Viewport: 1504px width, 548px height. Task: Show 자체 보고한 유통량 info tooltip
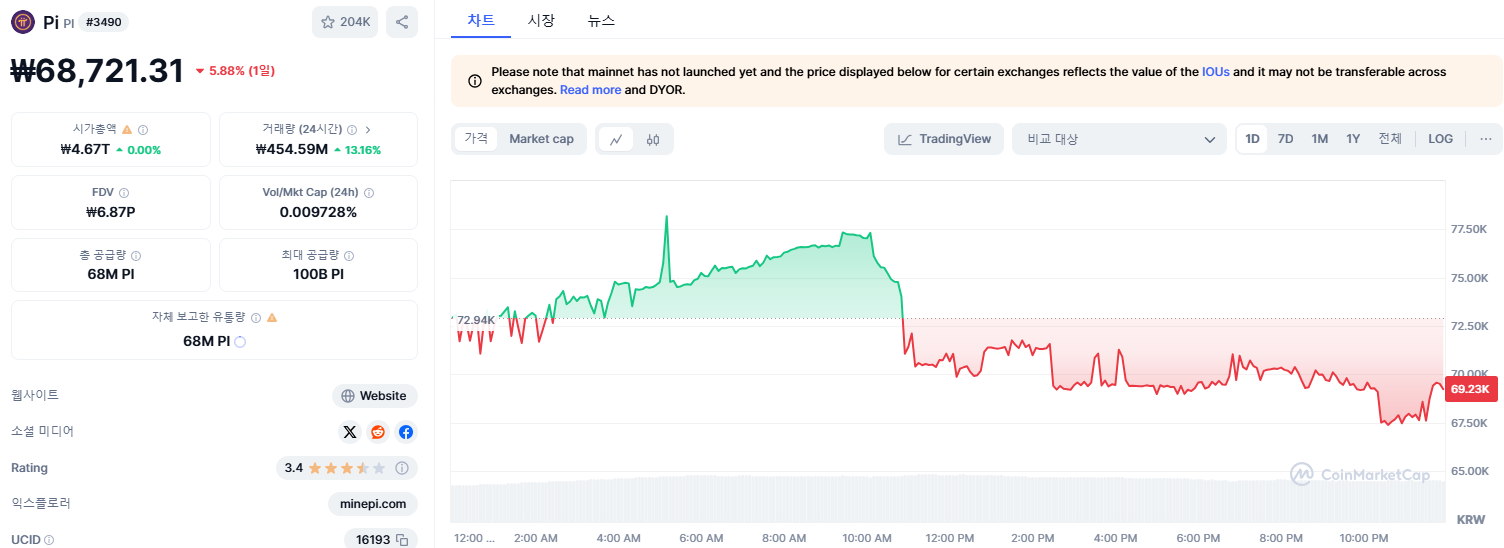point(257,317)
